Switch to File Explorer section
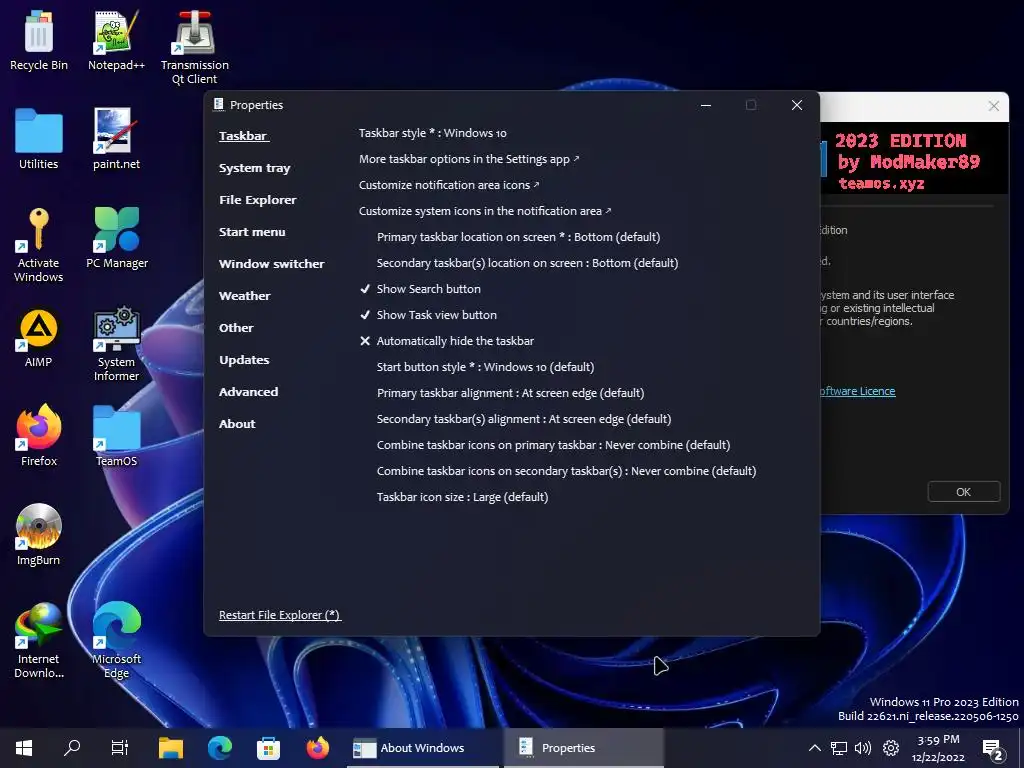This screenshot has width=1024, height=768. click(257, 200)
